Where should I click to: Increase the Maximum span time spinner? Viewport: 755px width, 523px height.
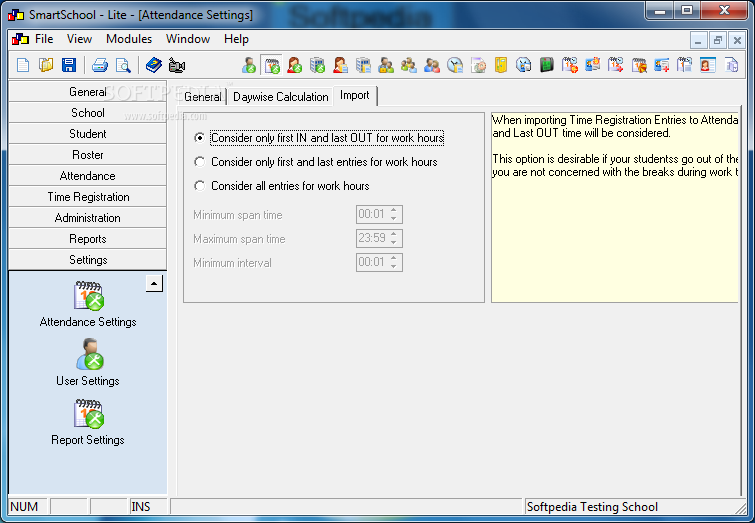point(394,234)
